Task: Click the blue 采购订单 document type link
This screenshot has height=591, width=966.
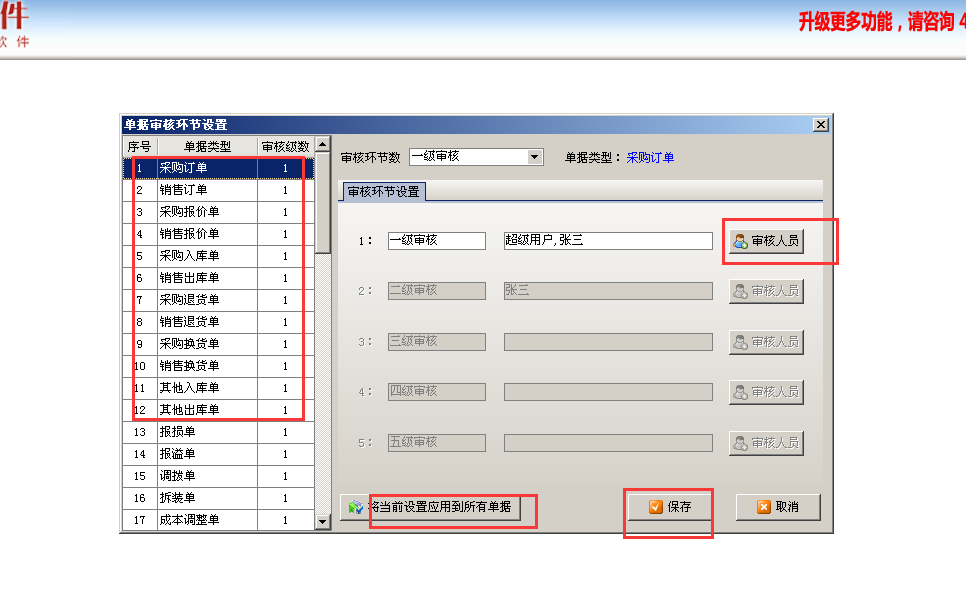Action: click(650, 158)
